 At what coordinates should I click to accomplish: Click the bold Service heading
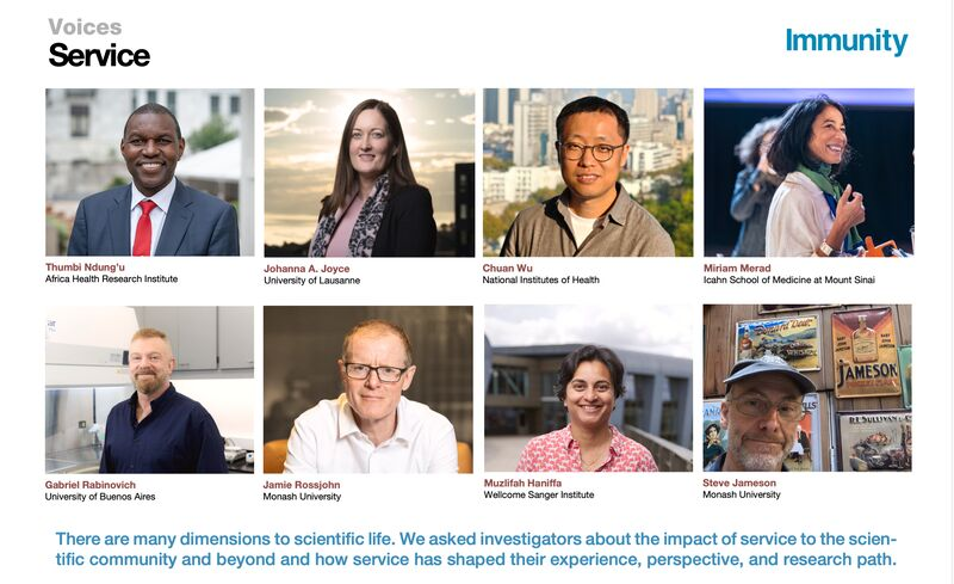[x=99, y=55]
